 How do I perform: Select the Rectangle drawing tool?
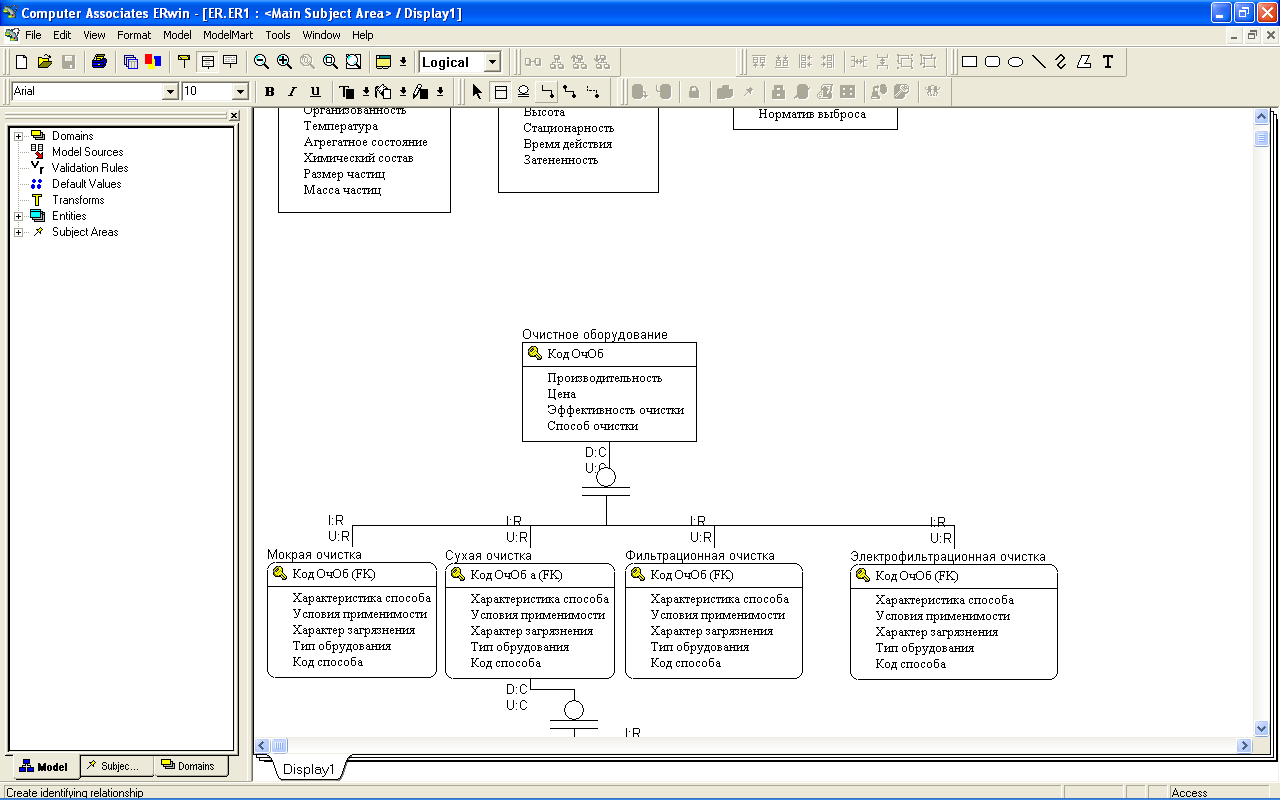coord(969,62)
